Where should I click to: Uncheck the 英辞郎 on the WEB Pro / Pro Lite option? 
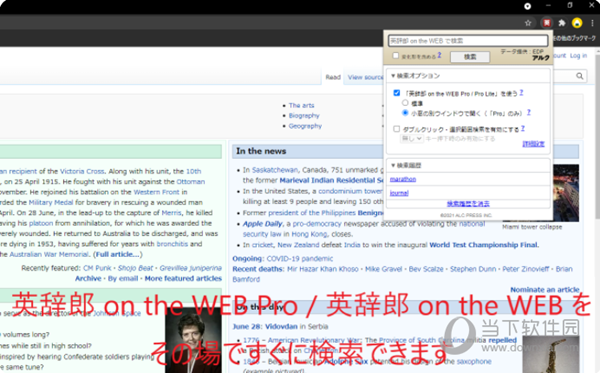point(397,93)
